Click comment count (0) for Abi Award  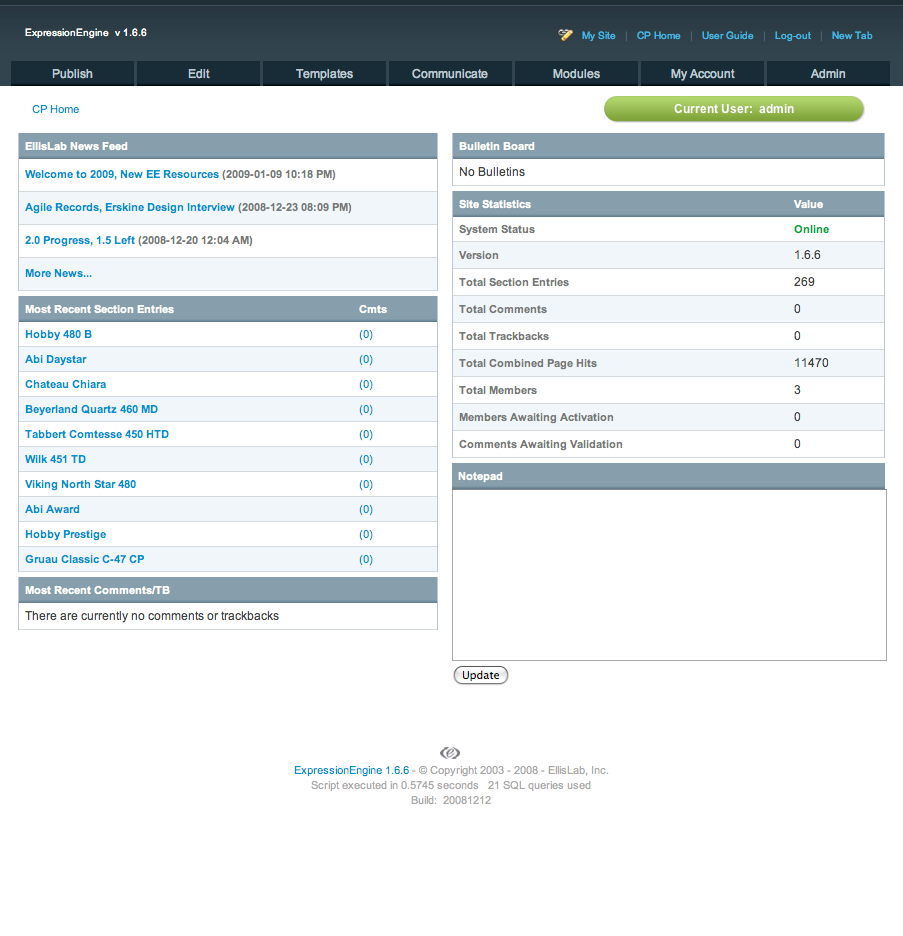point(366,509)
